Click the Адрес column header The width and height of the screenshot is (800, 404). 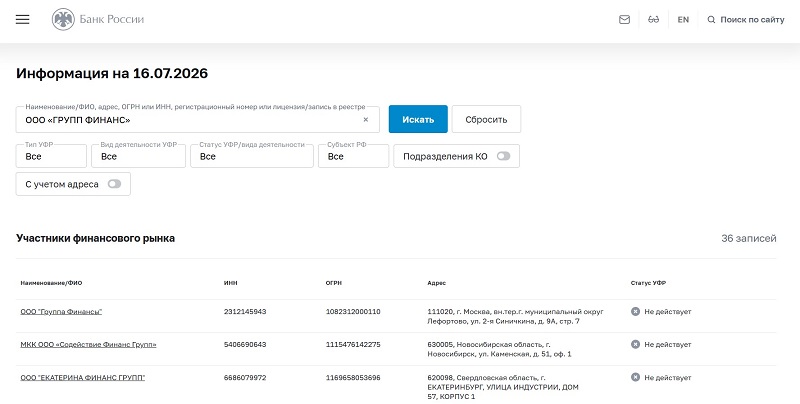pyautogui.click(x=437, y=283)
